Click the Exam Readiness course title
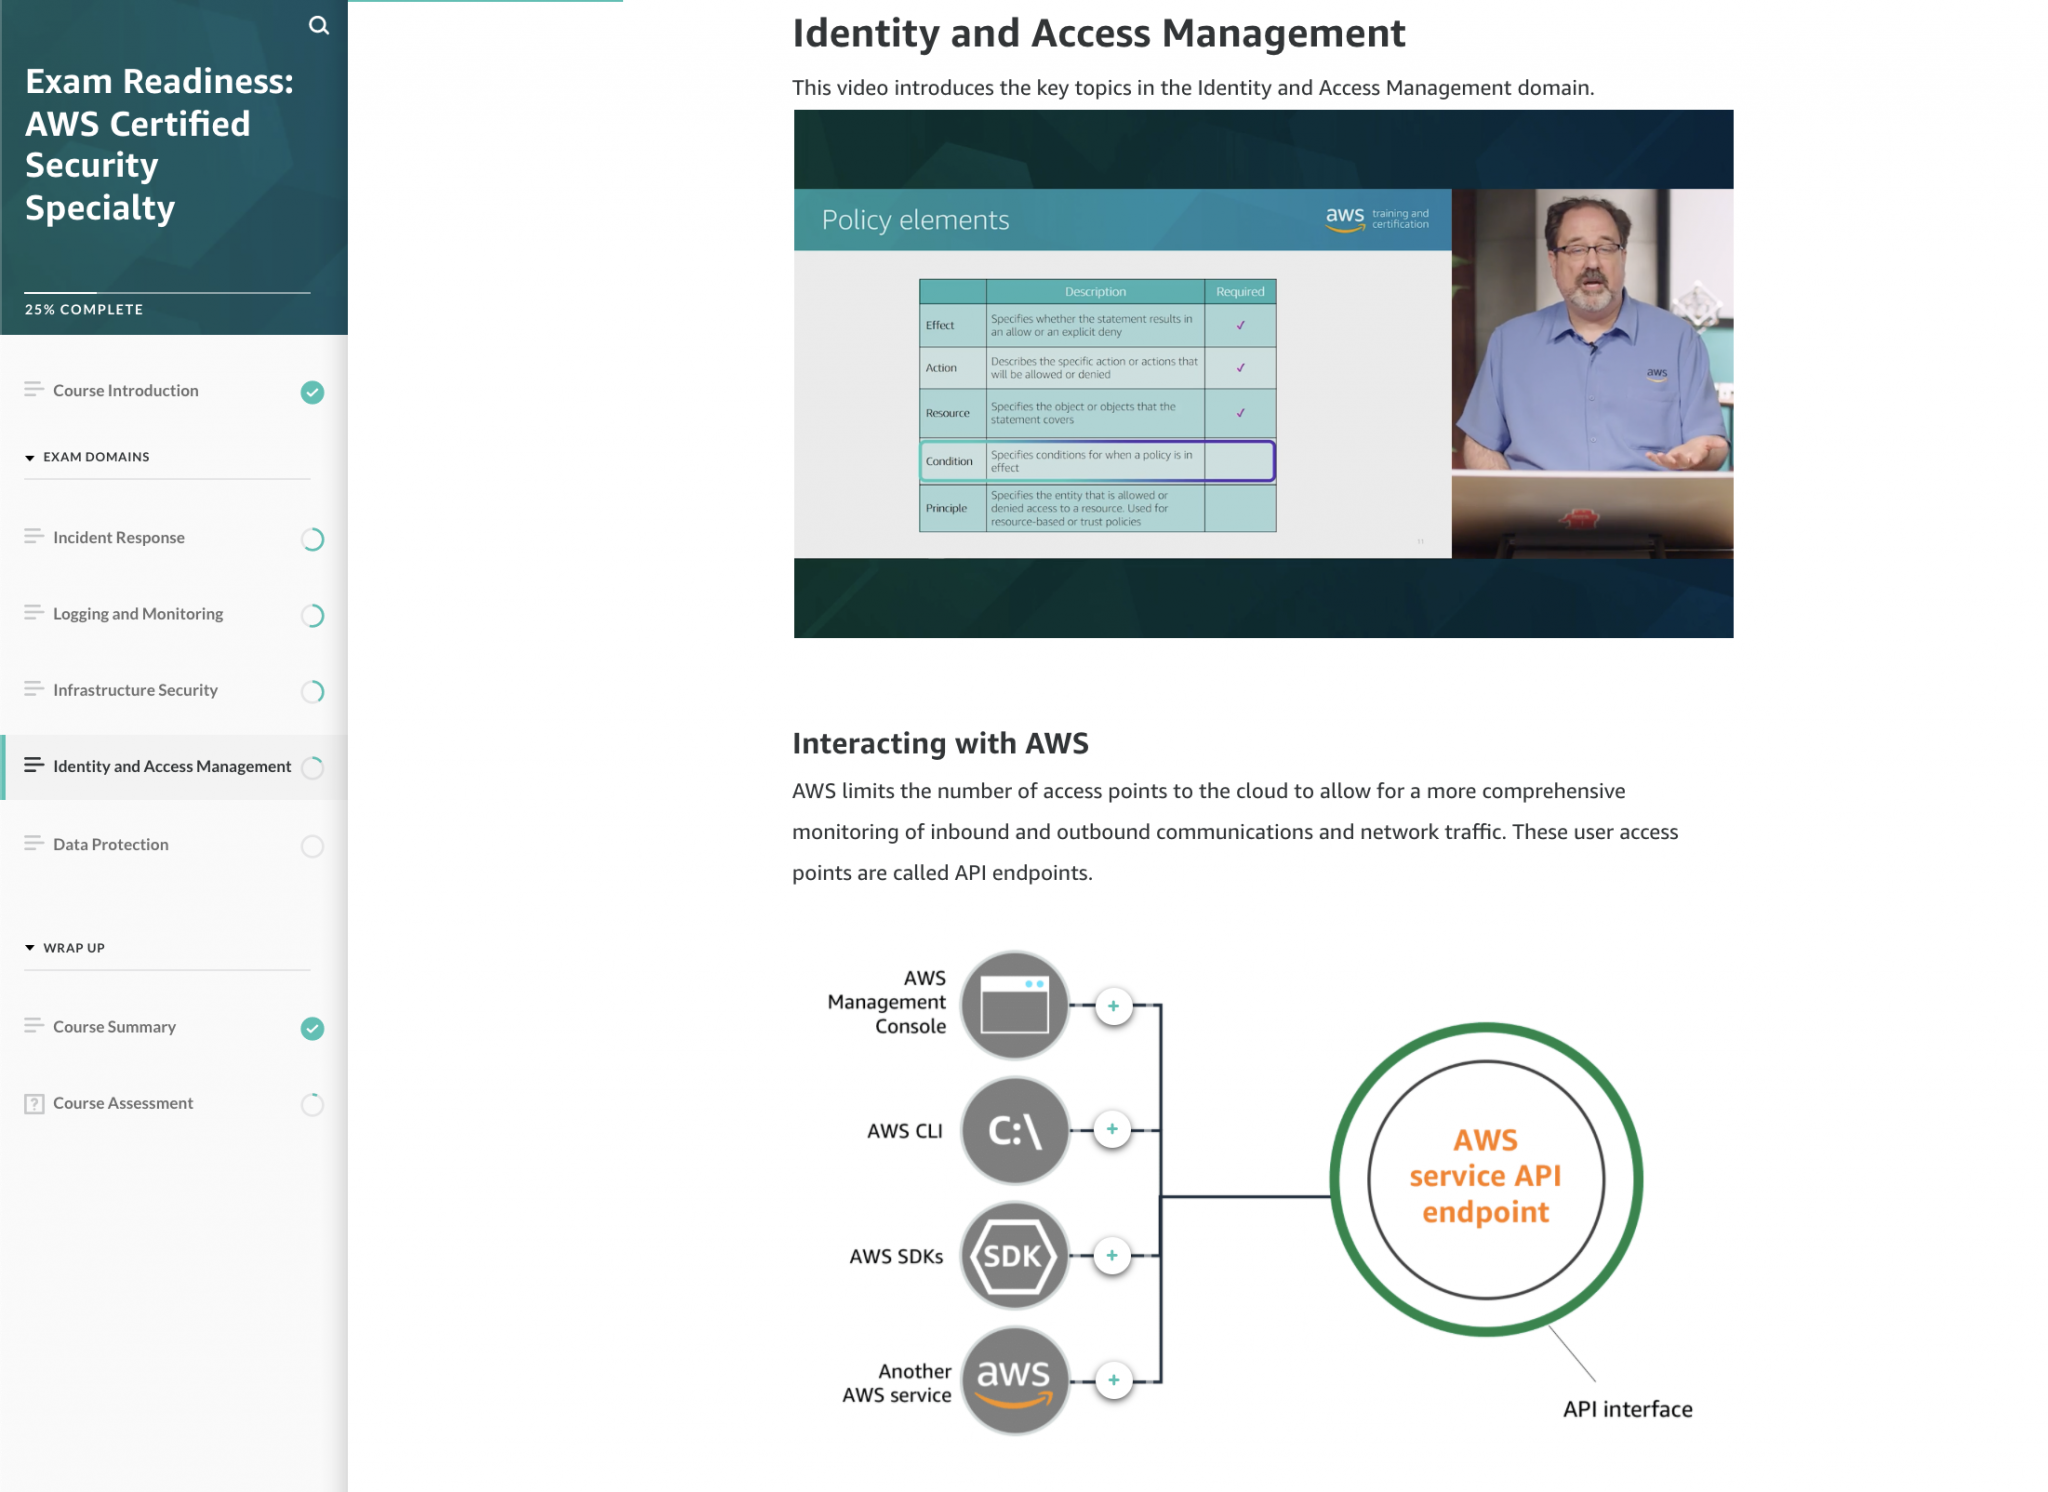This screenshot has height=1492, width=2048. (x=159, y=144)
